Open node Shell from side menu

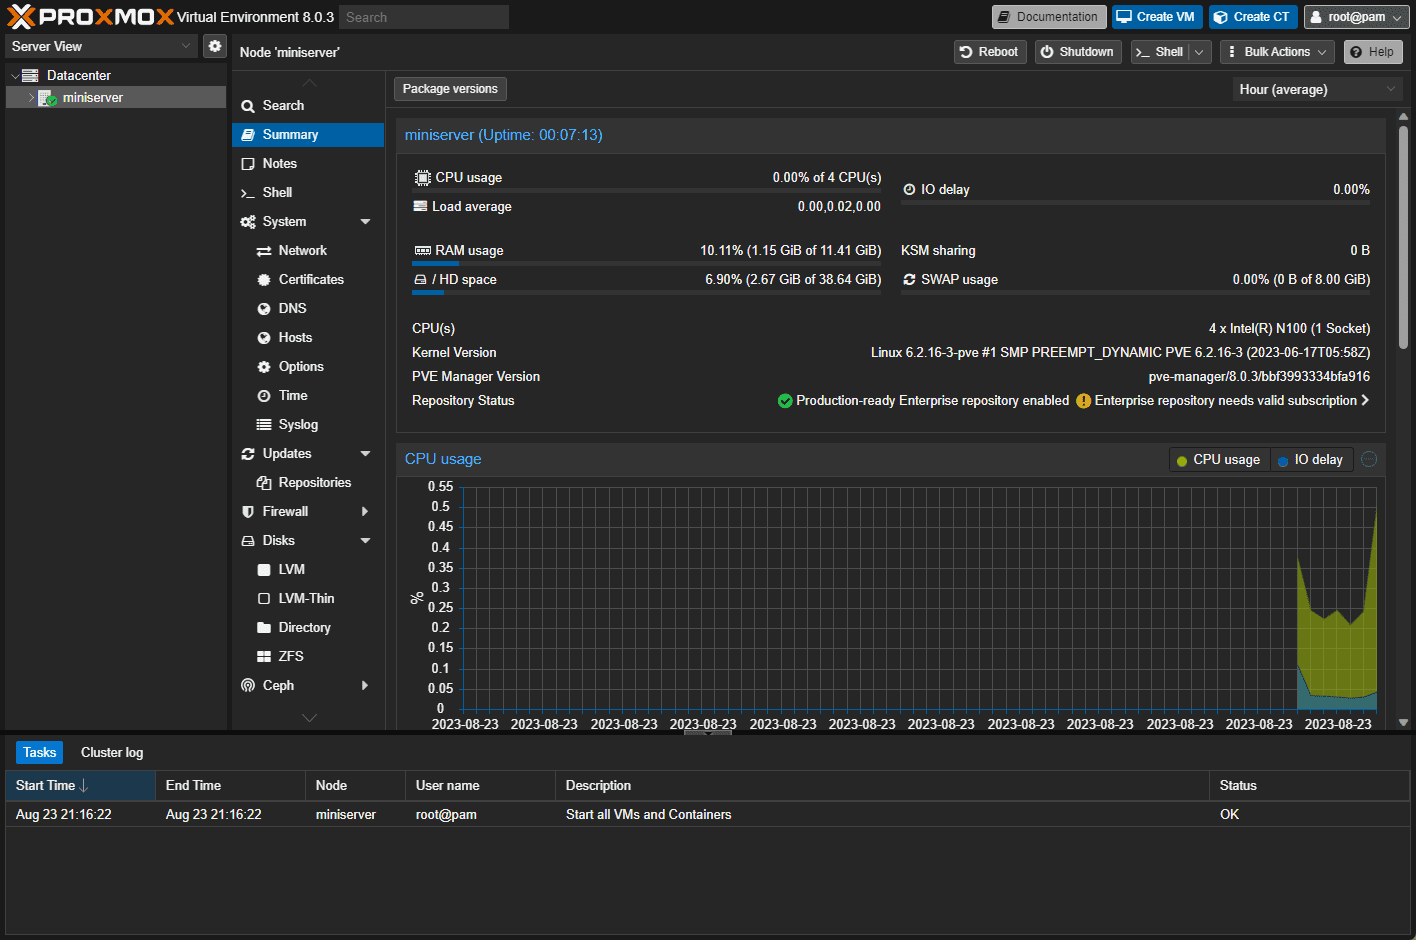point(277,193)
